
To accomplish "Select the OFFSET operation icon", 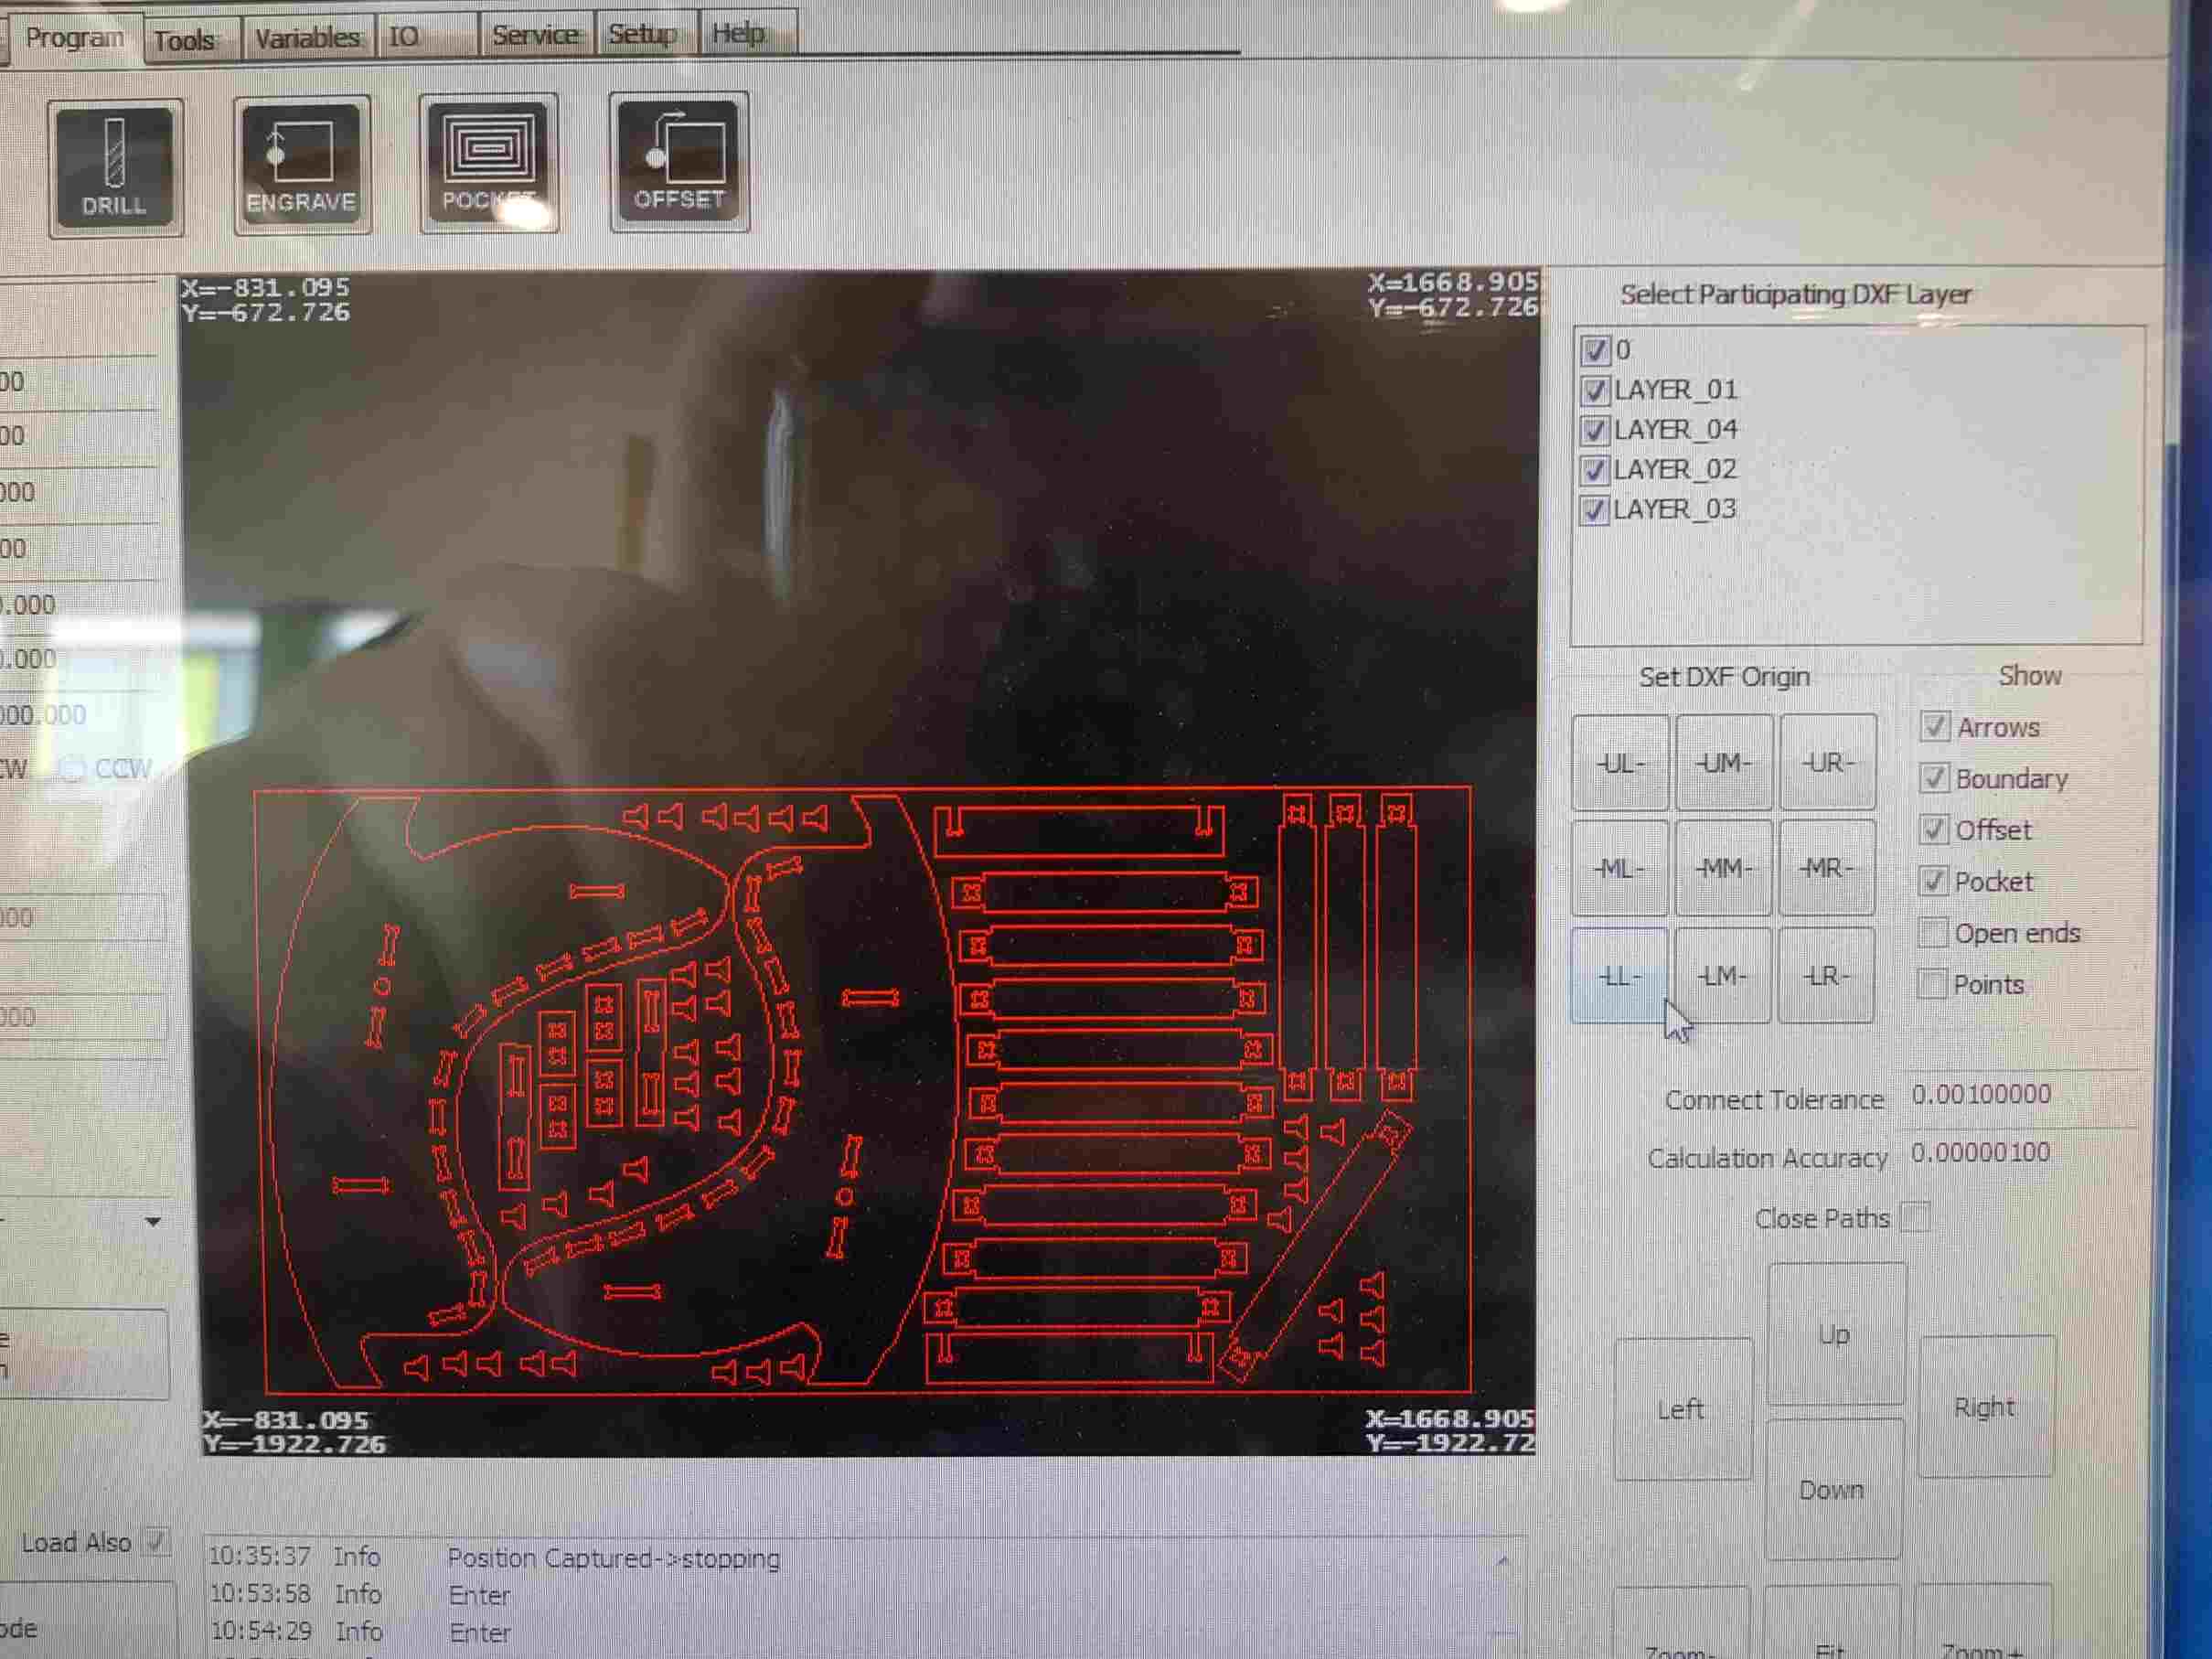I will point(679,160).
